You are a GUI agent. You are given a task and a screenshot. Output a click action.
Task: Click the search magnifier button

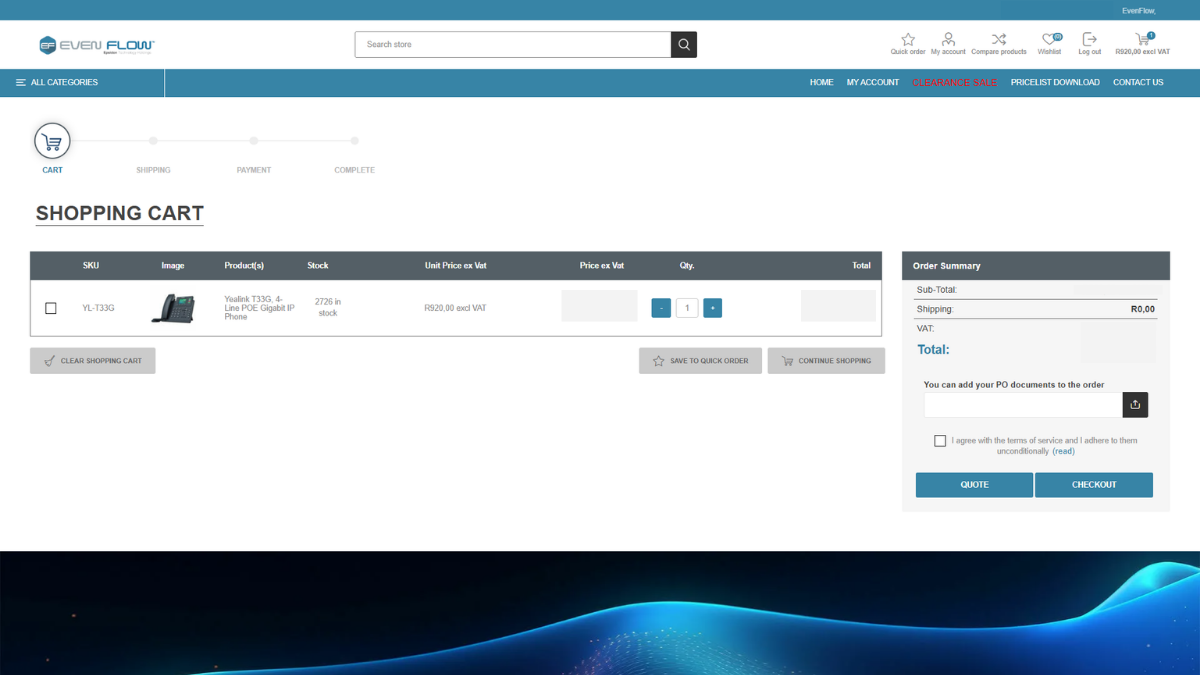click(x=684, y=44)
